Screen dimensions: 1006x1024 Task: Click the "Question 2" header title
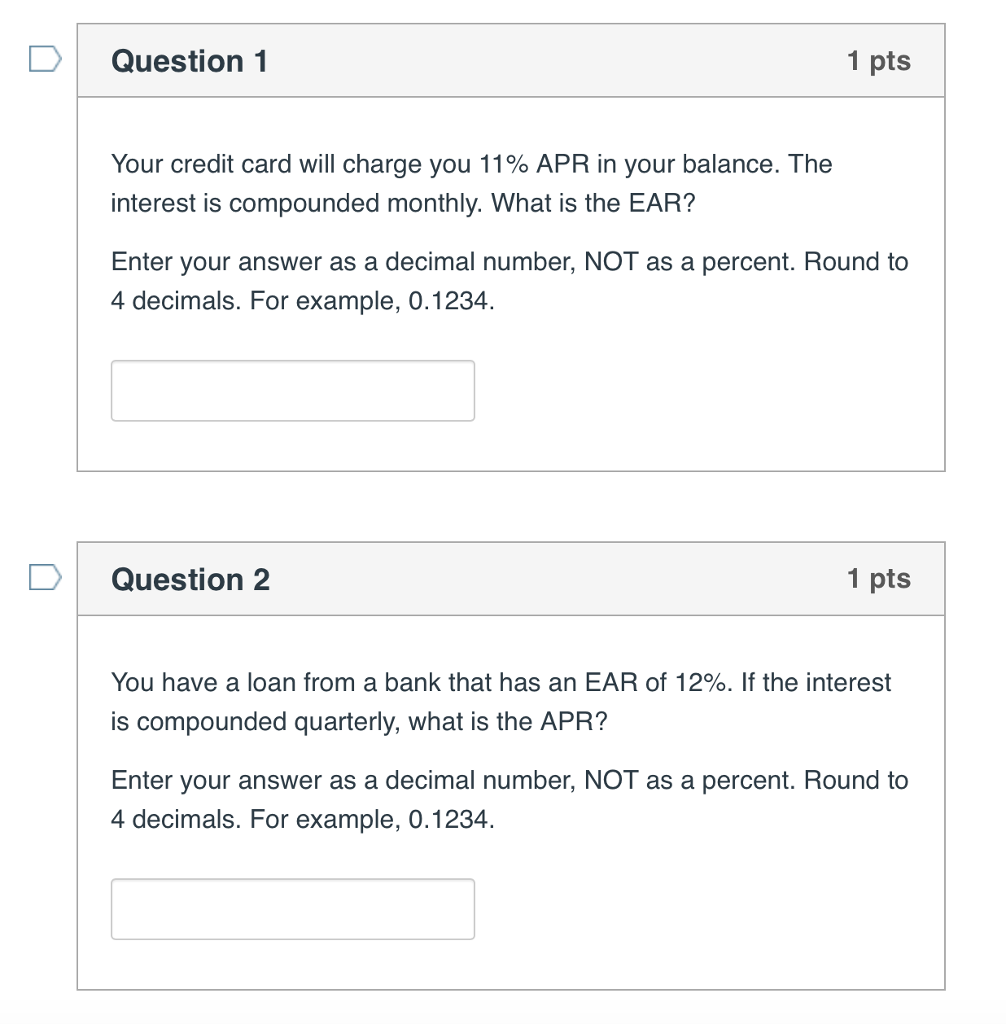pos(190,580)
